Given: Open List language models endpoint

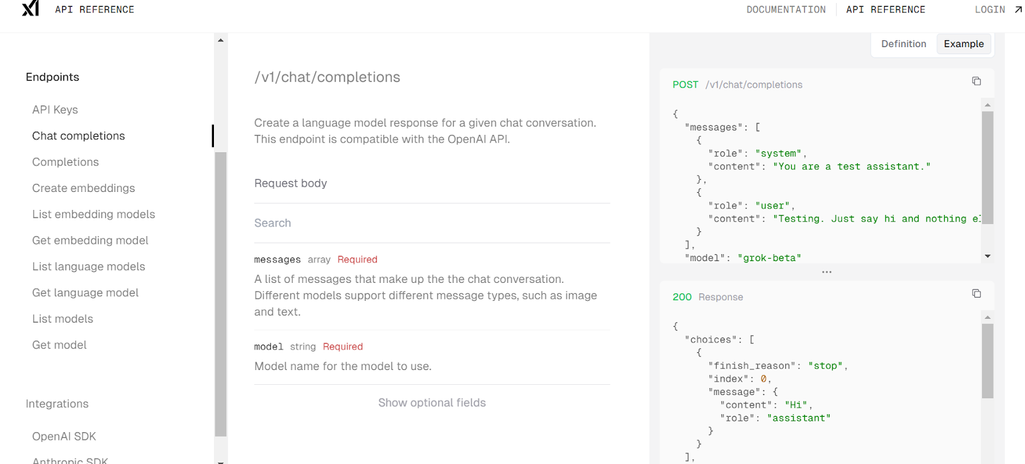Looking at the screenshot, I should point(88,267).
